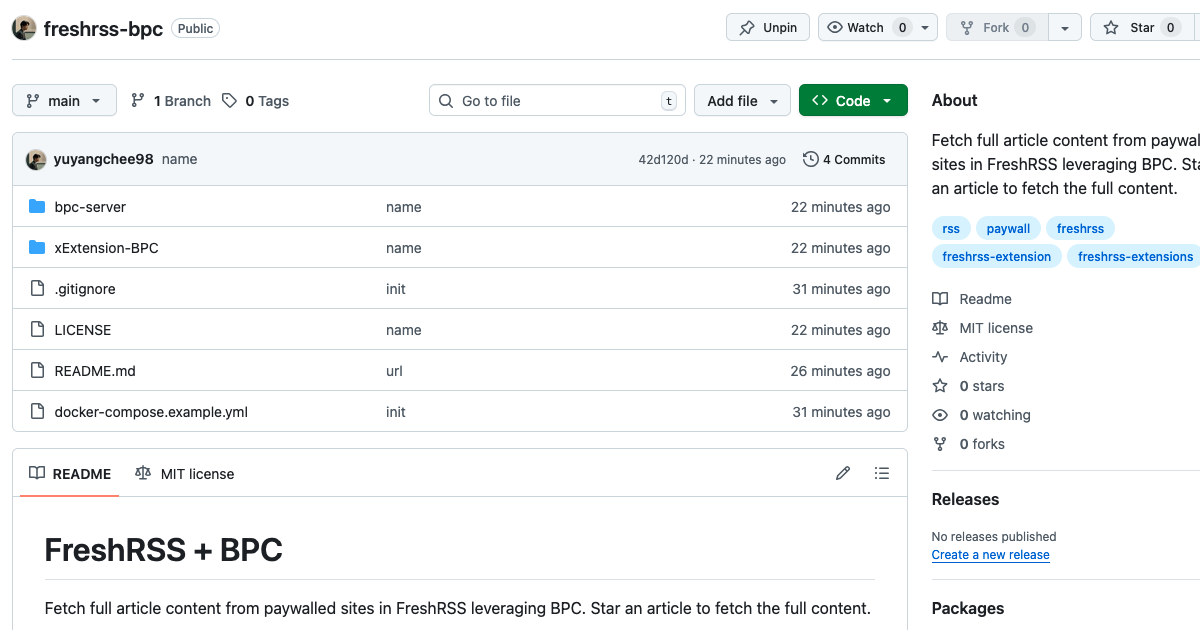Screen dimensions: 1200x630
Task: Click the Go to file search field
Action: tap(557, 100)
